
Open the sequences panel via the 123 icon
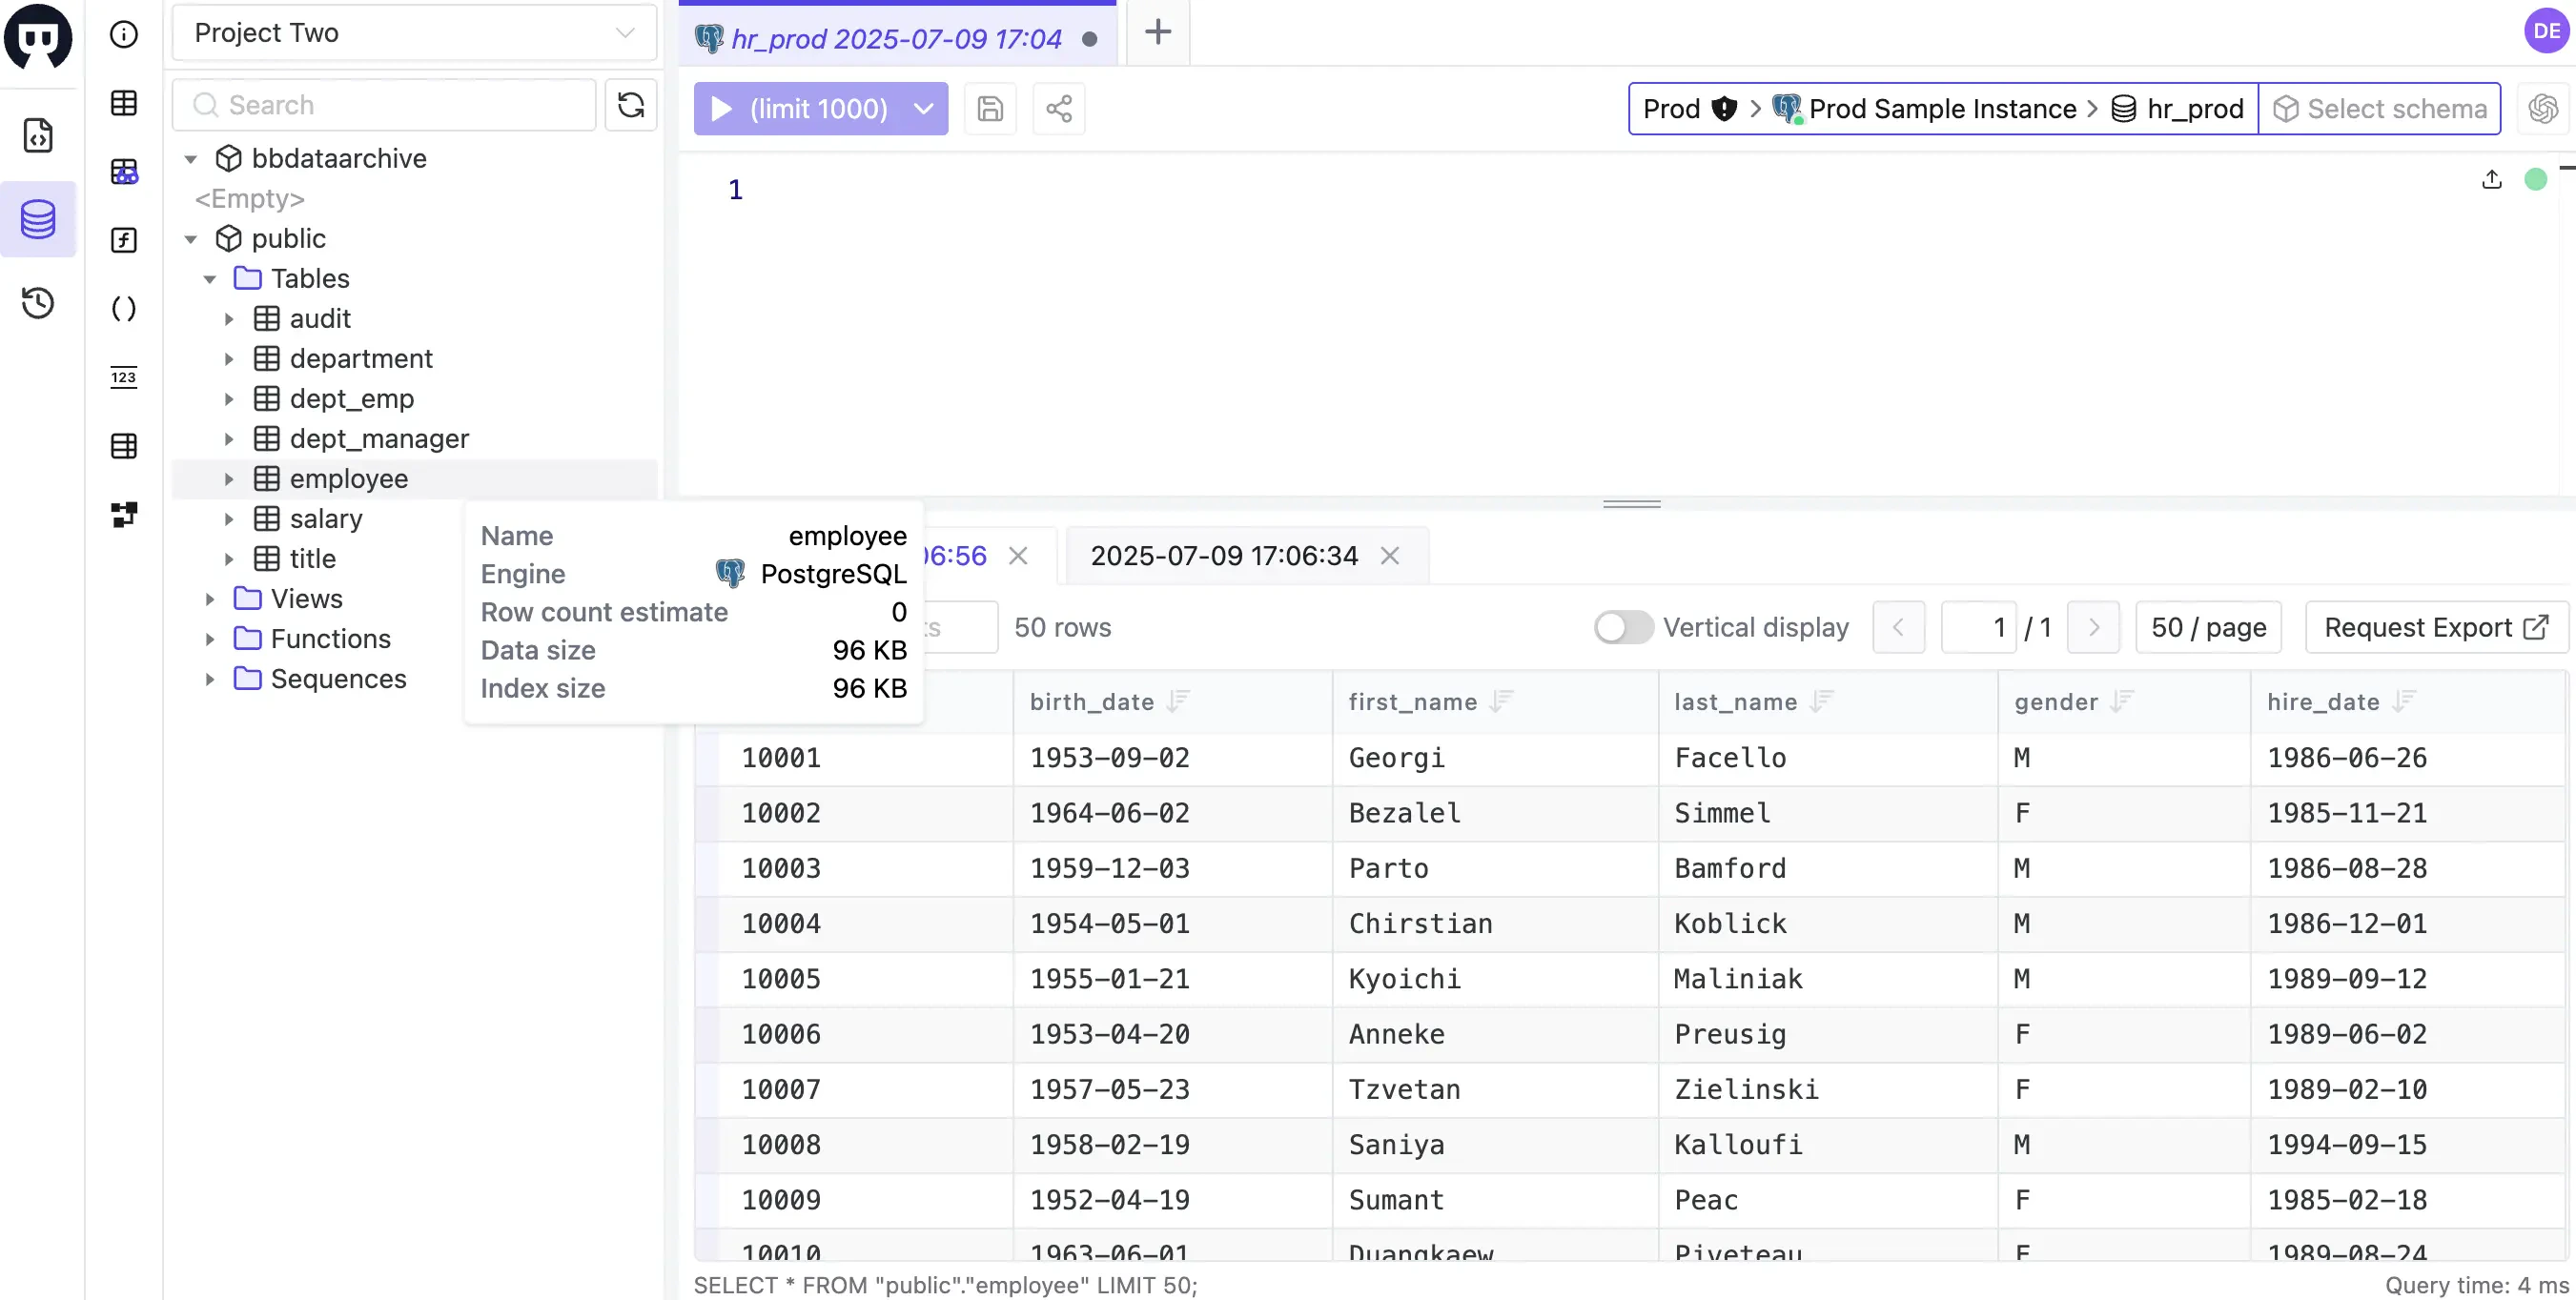tap(124, 377)
